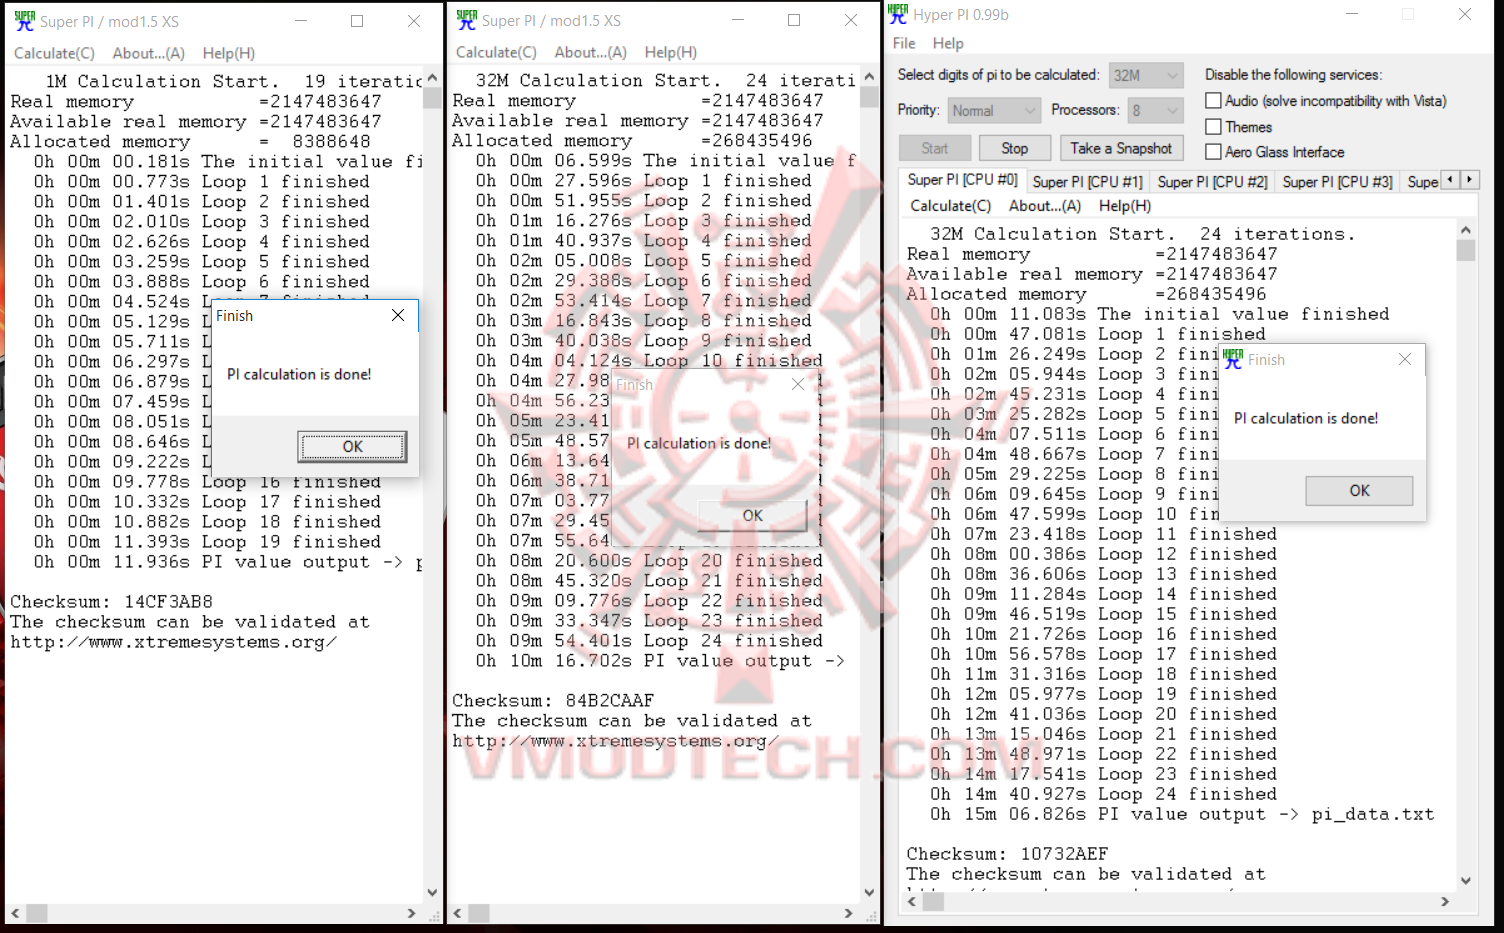Image resolution: width=1504 pixels, height=933 pixels.
Task: Click OK in the middle 32M Super PI Finish dialog
Action: pyautogui.click(x=753, y=515)
